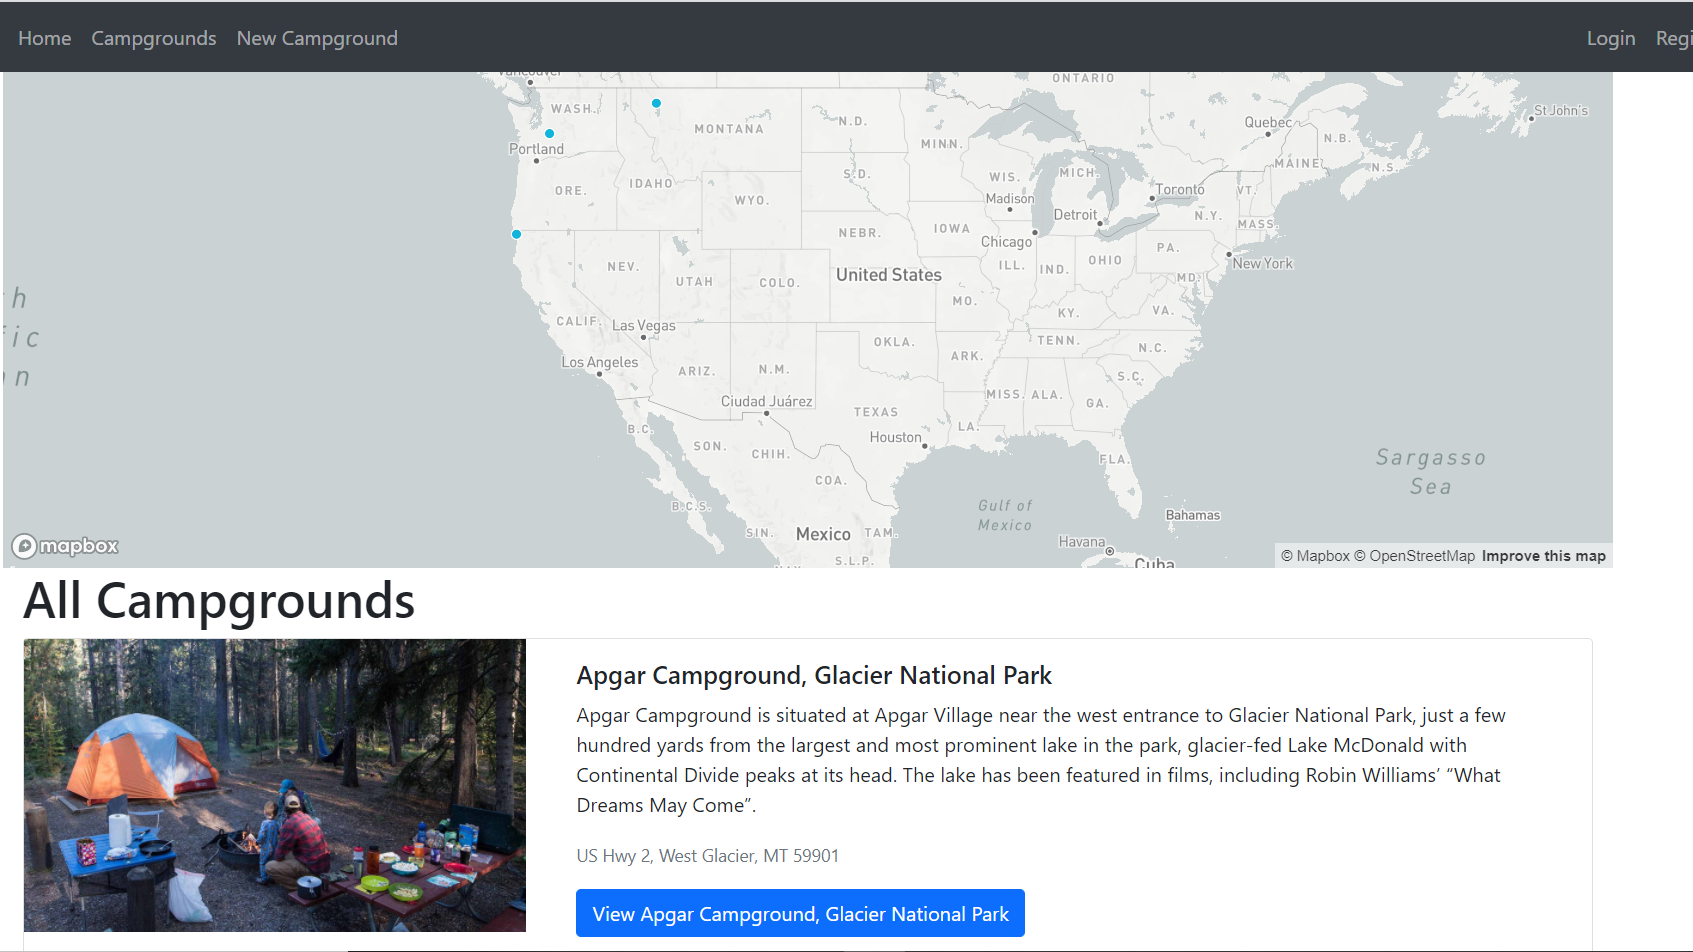1693x952 pixels.
Task: Click the Detroit city label
Action: [1075, 215]
